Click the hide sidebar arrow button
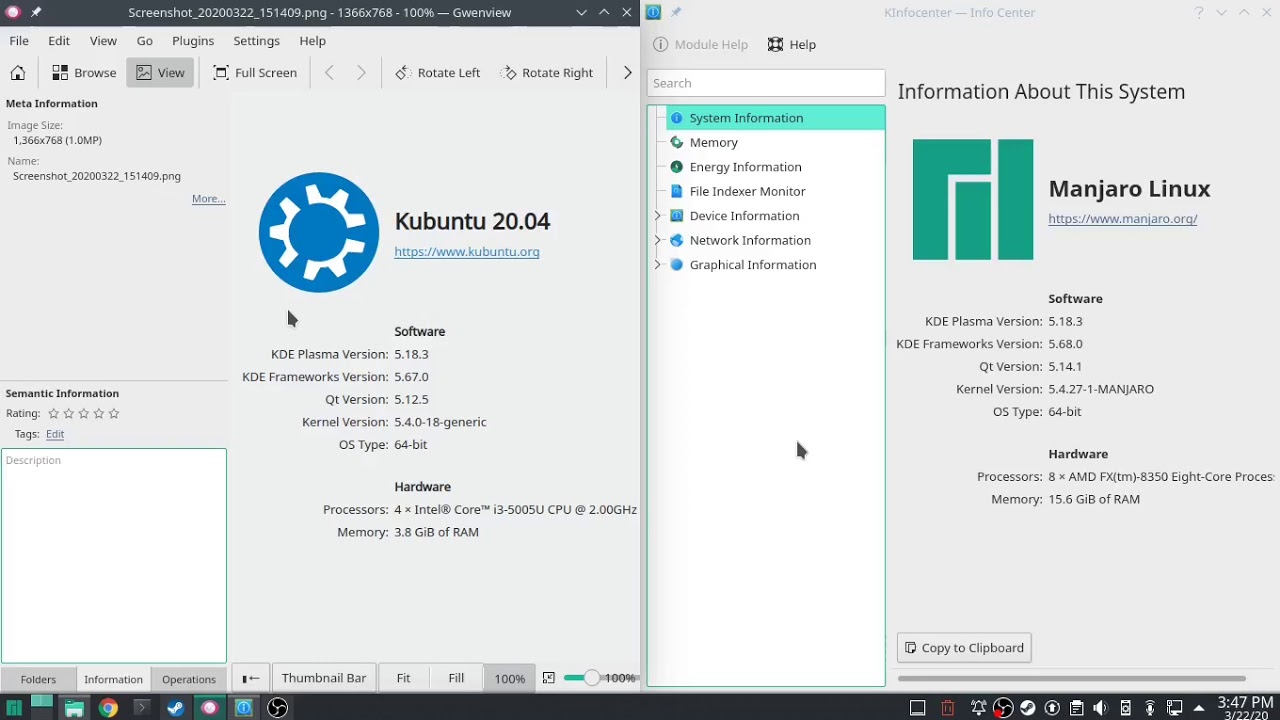Image resolution: width=1280 pixels, height=720 pixels. (x=250, y=678)
